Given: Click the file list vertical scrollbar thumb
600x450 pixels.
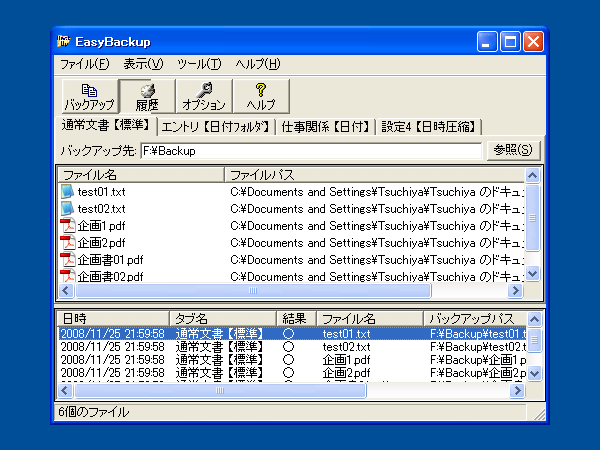Looking at the screenshot, I should point(532,218).
